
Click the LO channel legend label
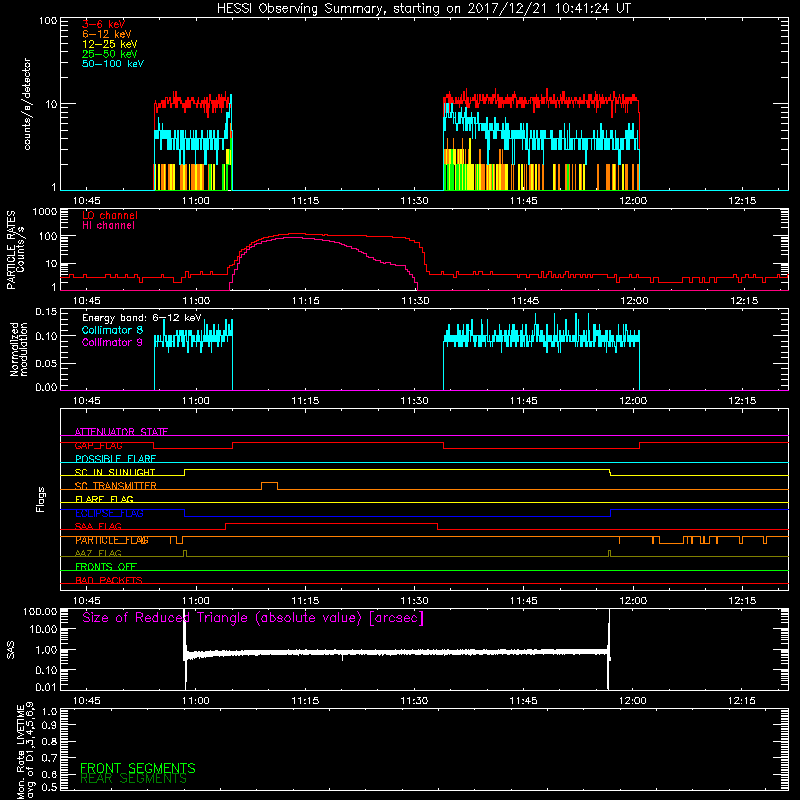110,215
